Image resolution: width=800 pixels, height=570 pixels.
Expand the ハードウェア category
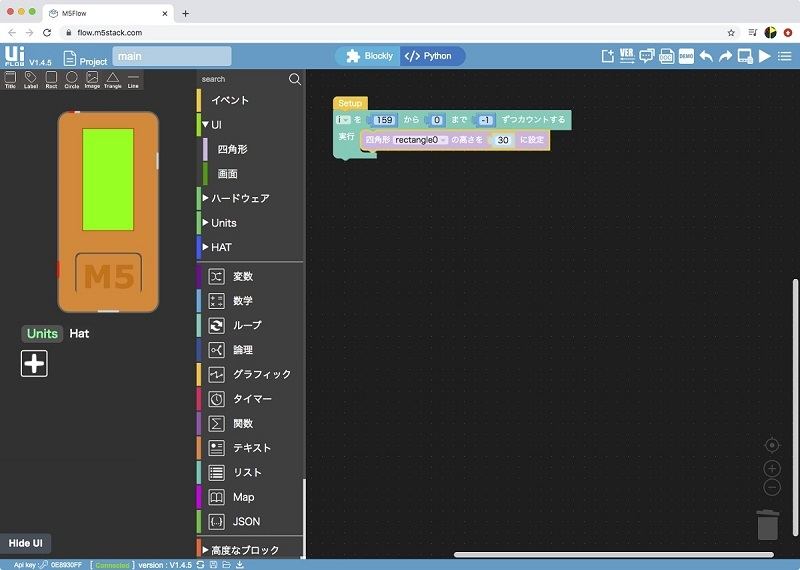click(x=239, y=198)
